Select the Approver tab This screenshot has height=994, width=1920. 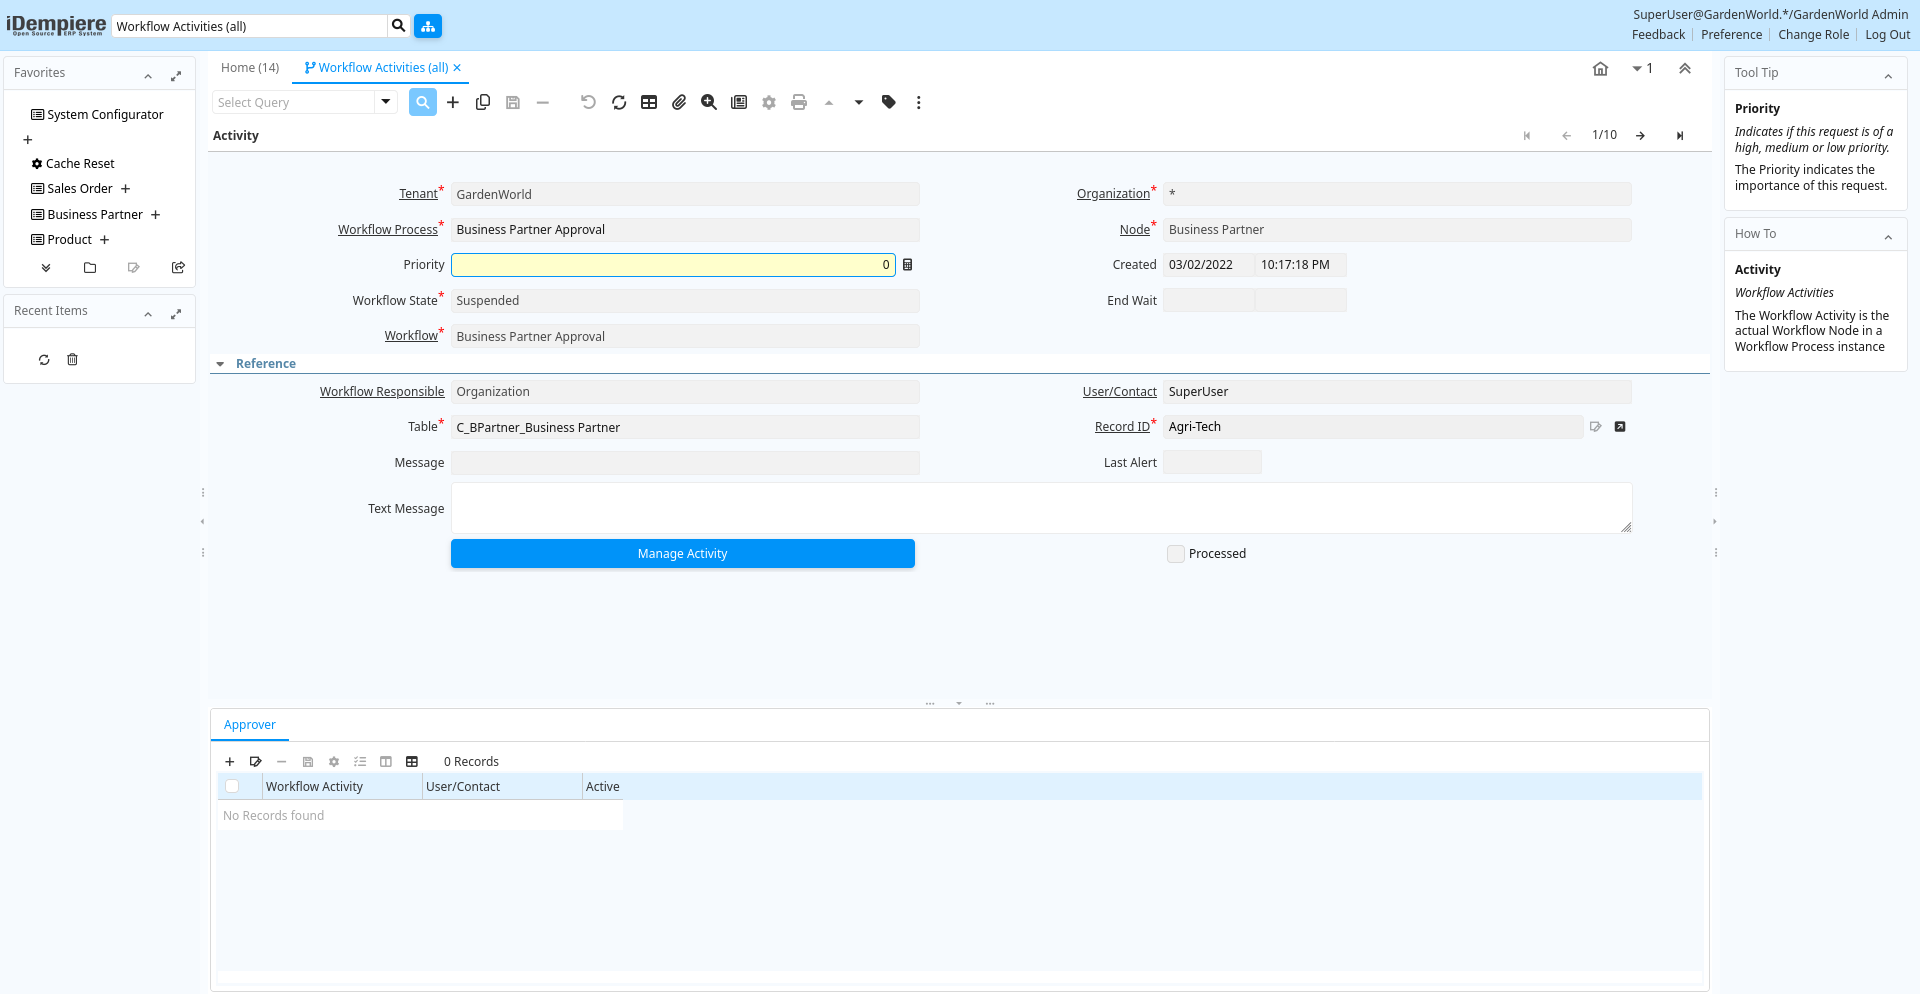(x=250, y=725)
